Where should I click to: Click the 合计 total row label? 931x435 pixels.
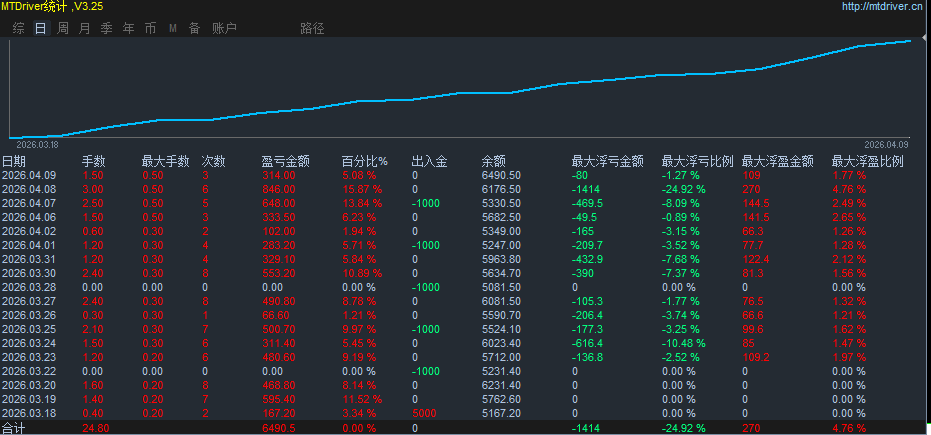pyautogui.click(x=14, y=428)
